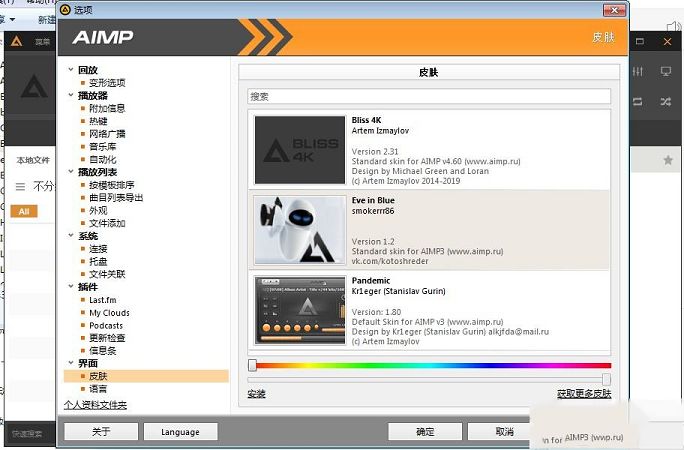Viewport: 684px width, 450px height.
Task: Collapse the 界面 tree section
Action: pyautogui.click(x=71, y=363)
